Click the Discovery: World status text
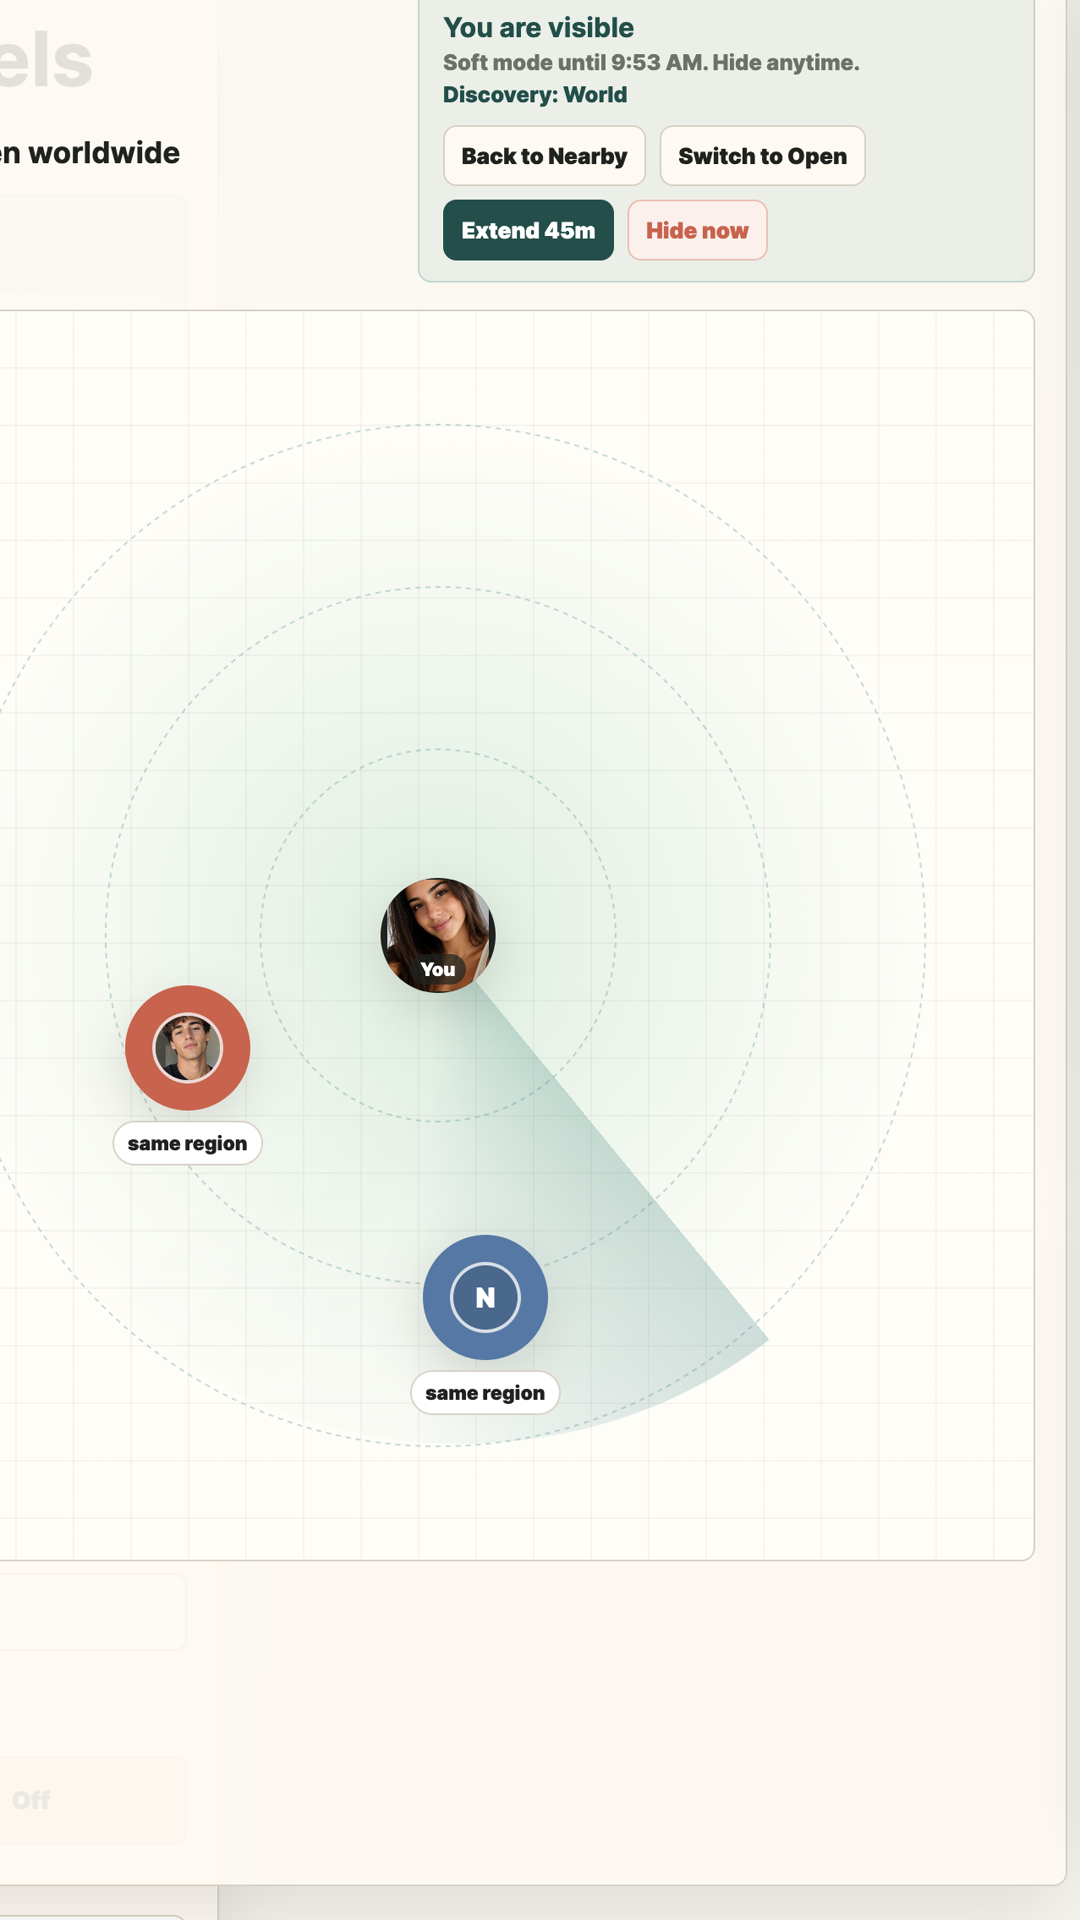The height and width of the screenshot is (1920, 1080). tap(535, 94)
